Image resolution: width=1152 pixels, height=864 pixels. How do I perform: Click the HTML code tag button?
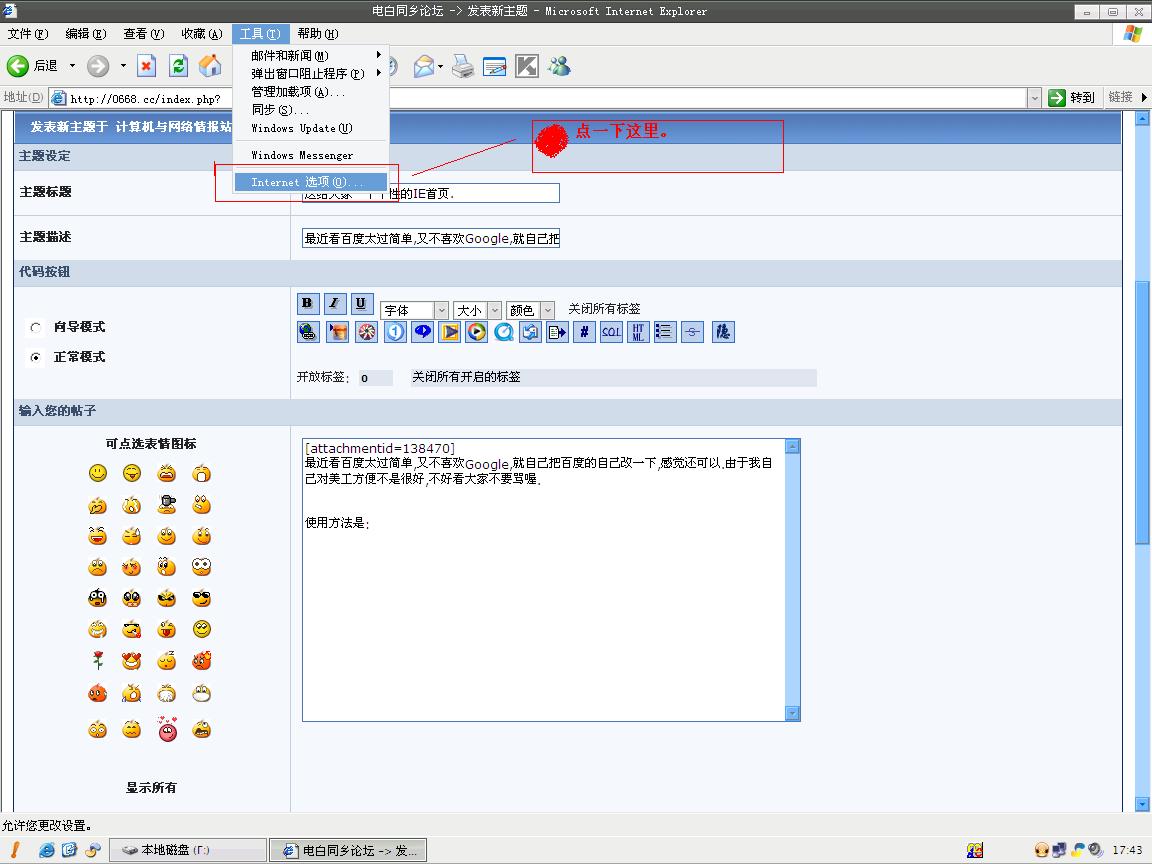click(x=638, y=332)
